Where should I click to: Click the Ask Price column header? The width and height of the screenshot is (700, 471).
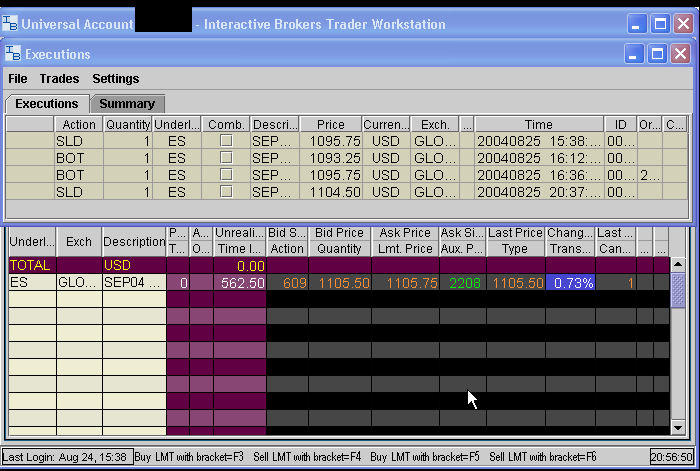coord(405,233)
